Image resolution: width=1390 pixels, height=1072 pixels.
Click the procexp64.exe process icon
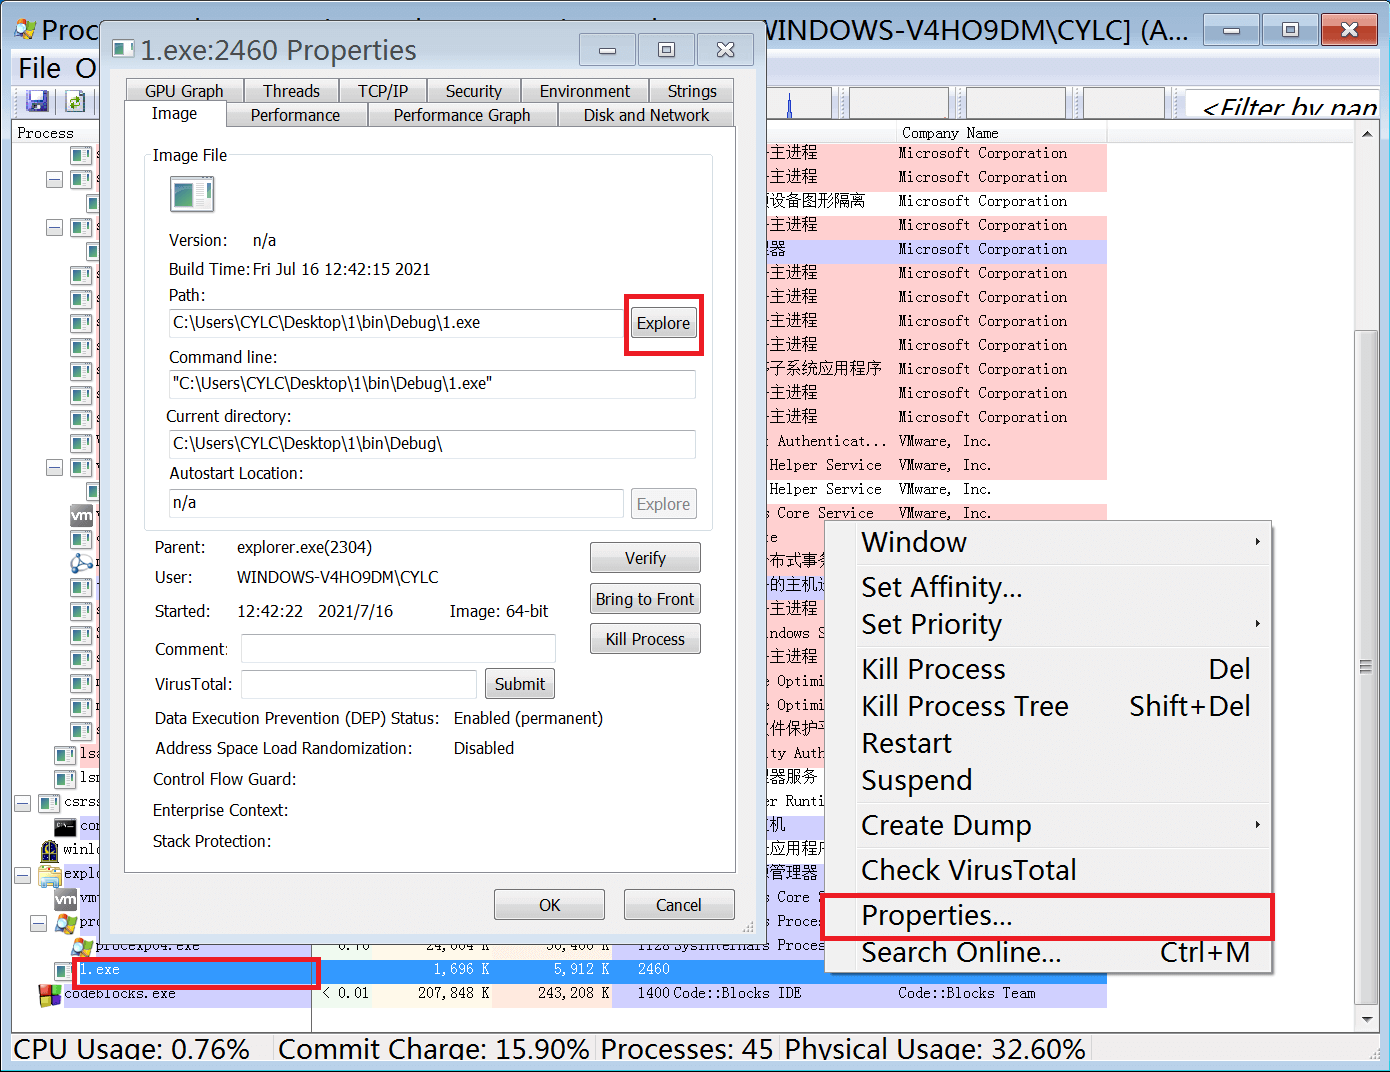click(82, 946)
